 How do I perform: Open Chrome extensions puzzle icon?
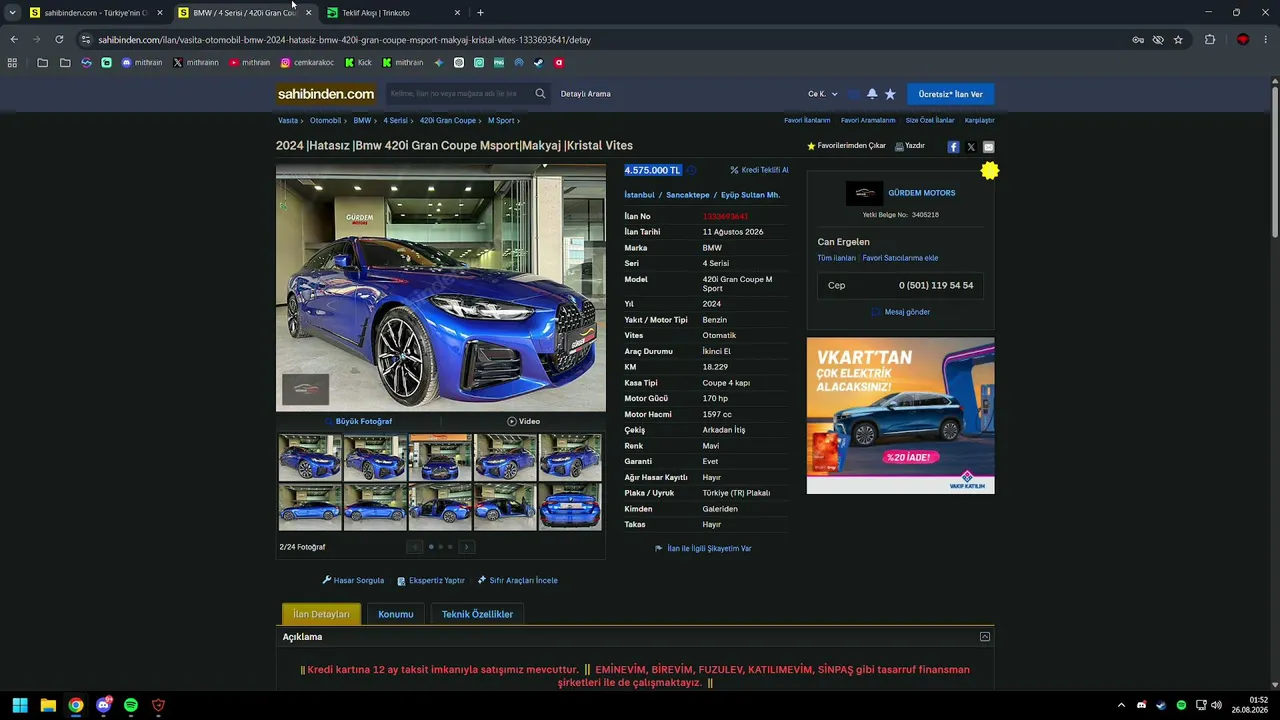pyautogui.click(x=1210, y=40)
